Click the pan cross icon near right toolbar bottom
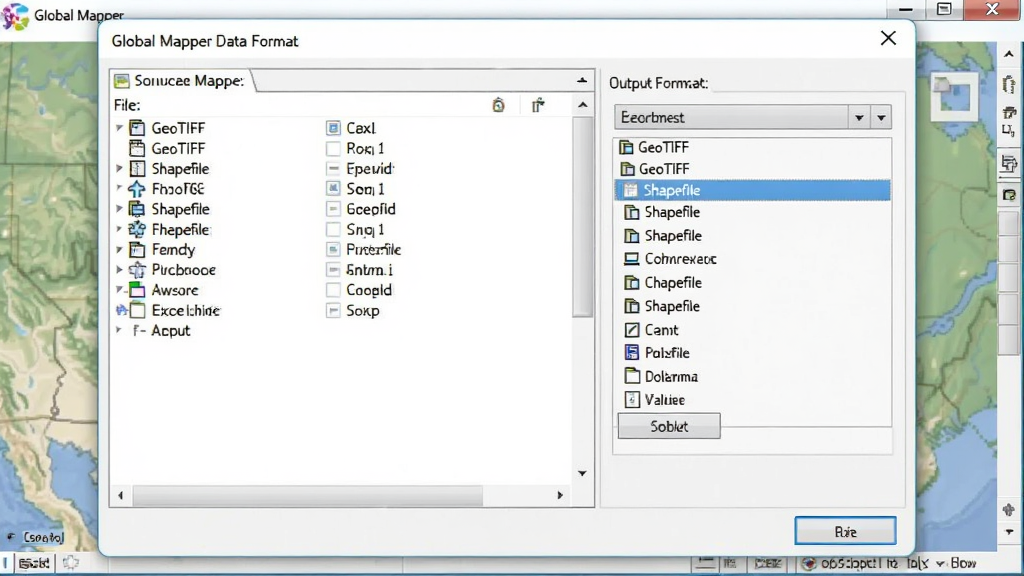Image resolution: width=1024 pixels, height=576 pixels. tap(1008, 510)
